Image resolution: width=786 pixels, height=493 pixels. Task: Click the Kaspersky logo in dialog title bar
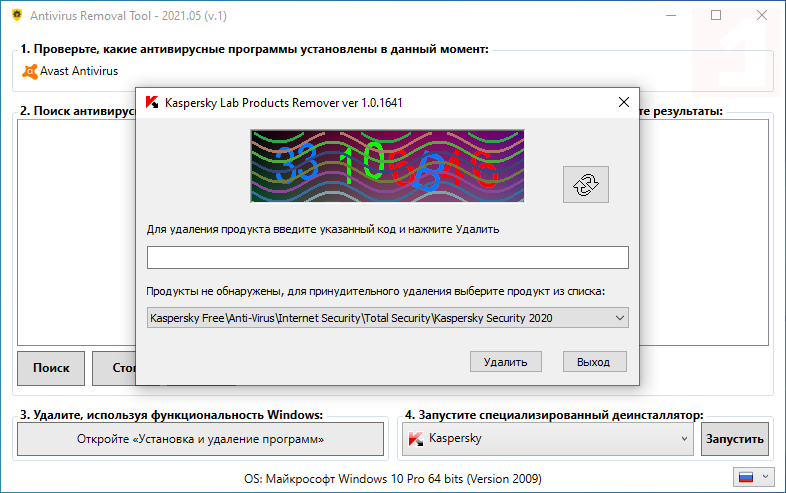pyautogui.click(x=151, y=102)
